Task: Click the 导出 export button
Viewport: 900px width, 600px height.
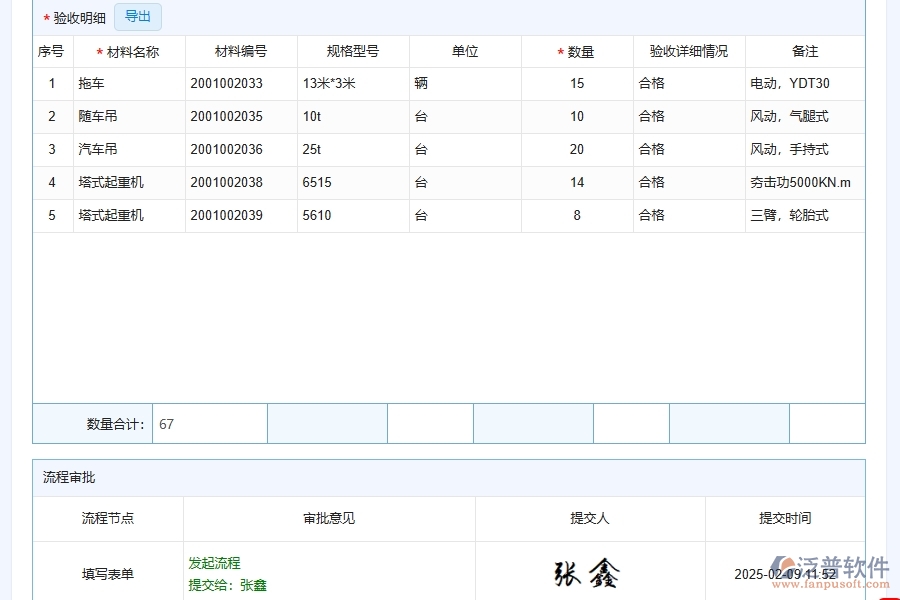Action: tap(137, 17)
